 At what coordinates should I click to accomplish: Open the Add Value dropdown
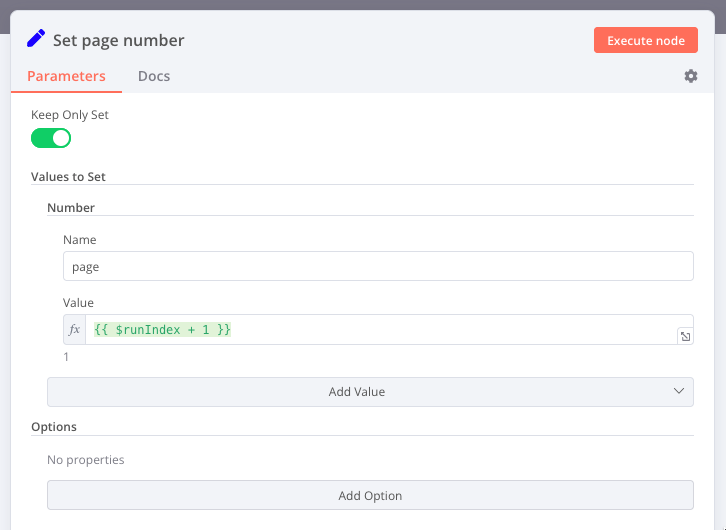(x=370, y=392)
